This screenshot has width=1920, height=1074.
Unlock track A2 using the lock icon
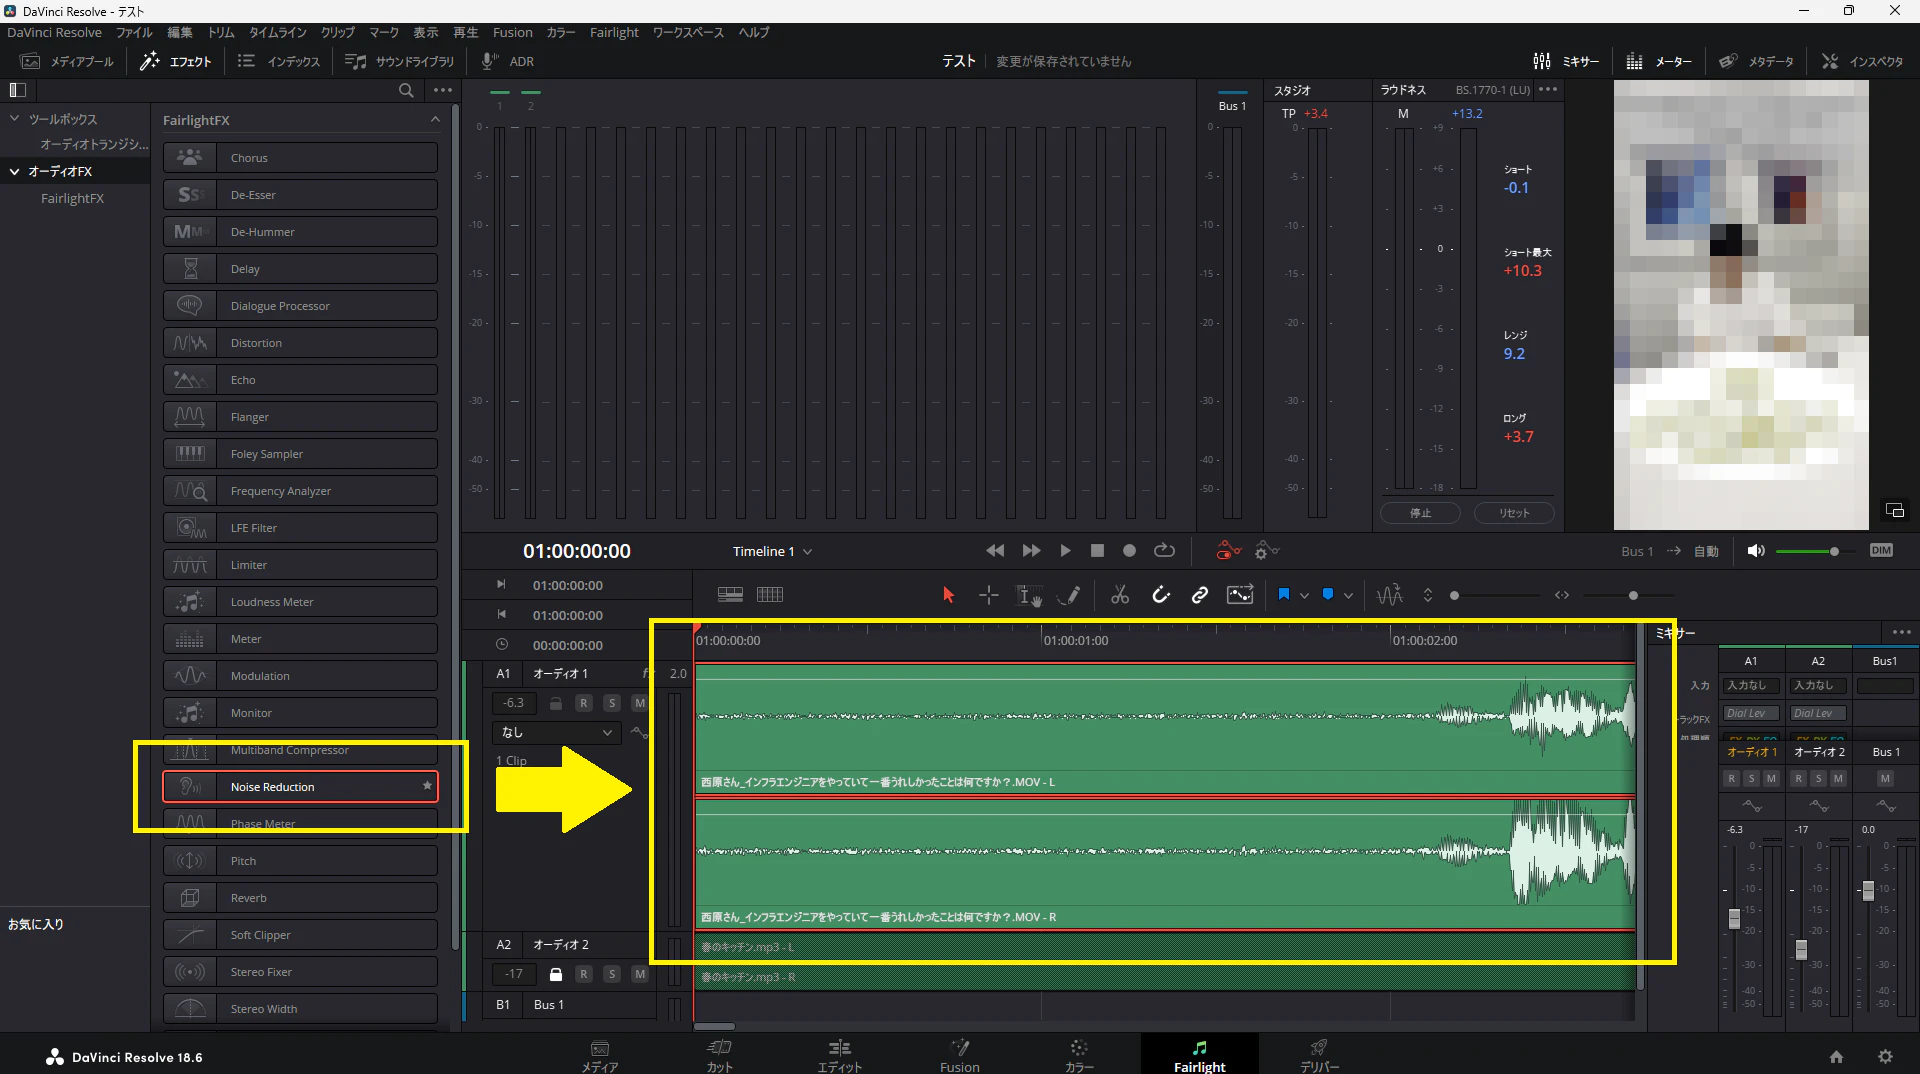[556, 974]
